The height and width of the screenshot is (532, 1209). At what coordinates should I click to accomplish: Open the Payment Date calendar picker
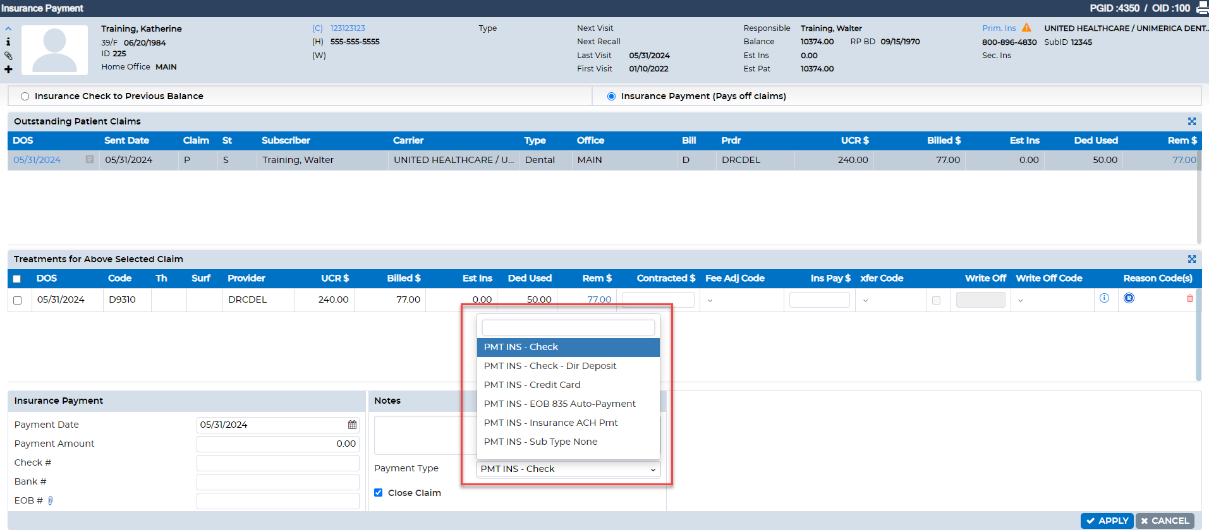[352, 425]
